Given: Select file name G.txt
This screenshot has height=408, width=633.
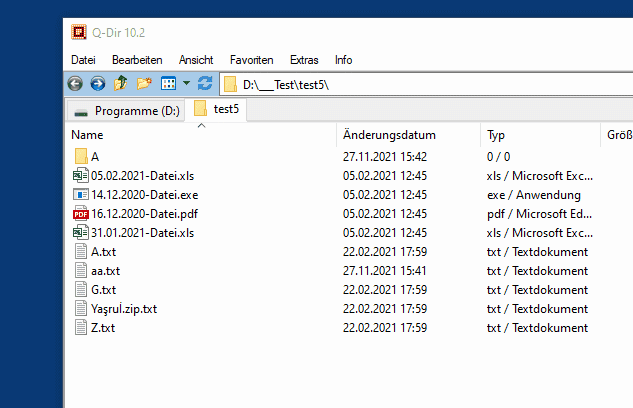Looking at the screenshot, I should point(103,290).
